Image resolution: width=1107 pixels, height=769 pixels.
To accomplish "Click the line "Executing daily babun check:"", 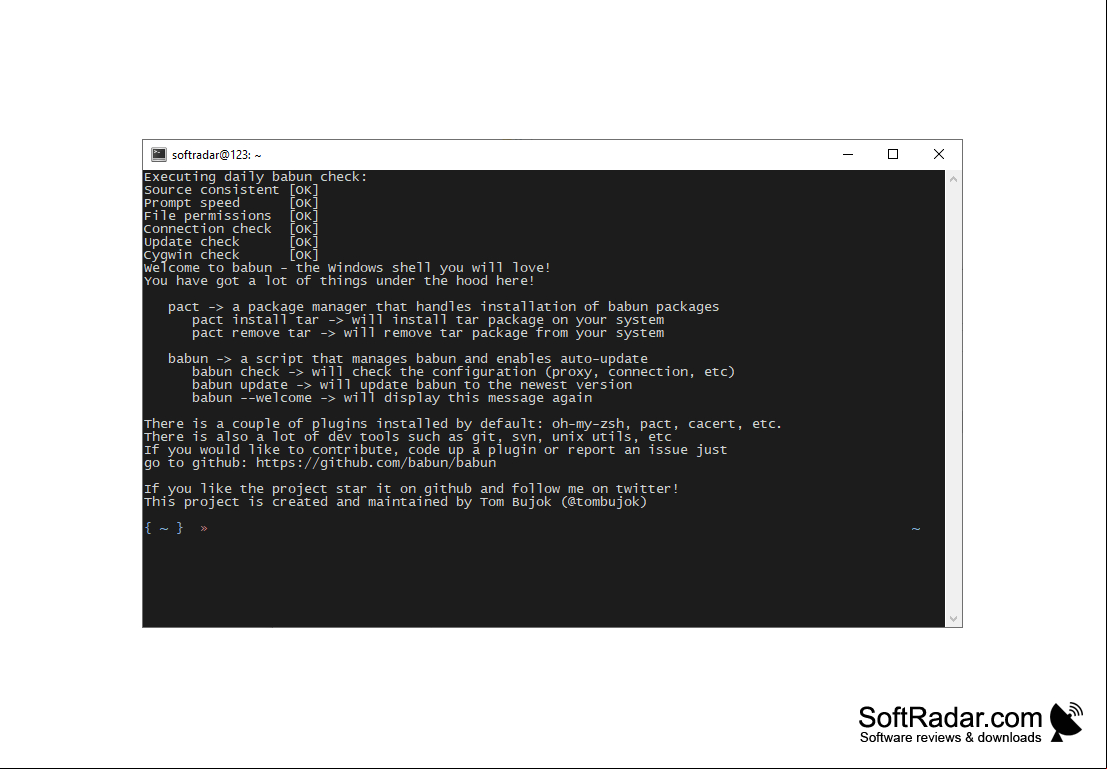I will pyautogui.click(x=256, y=177).
